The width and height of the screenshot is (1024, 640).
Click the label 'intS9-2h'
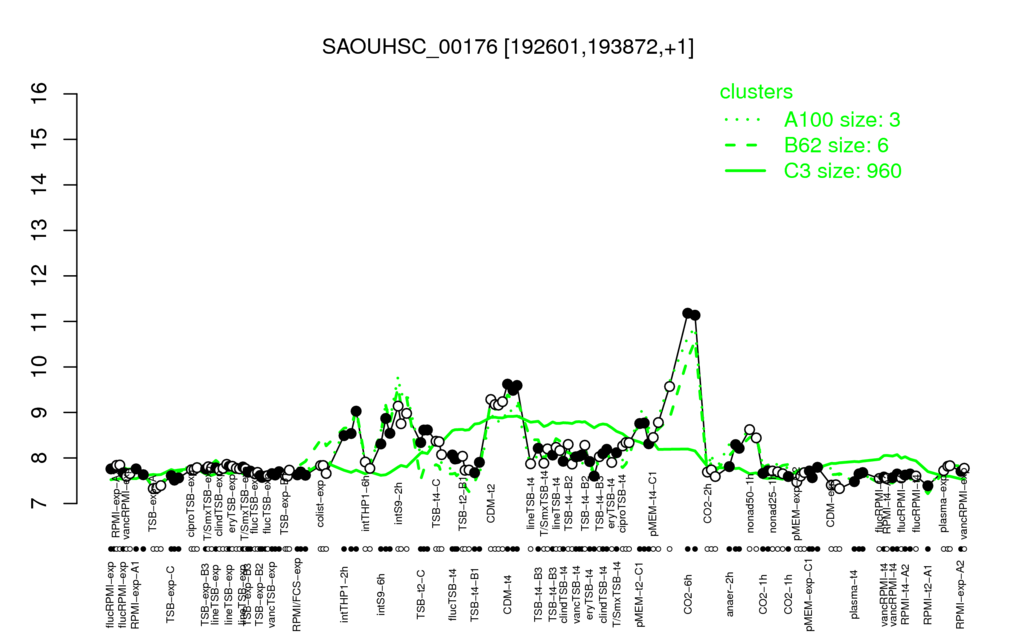point(399,503)
